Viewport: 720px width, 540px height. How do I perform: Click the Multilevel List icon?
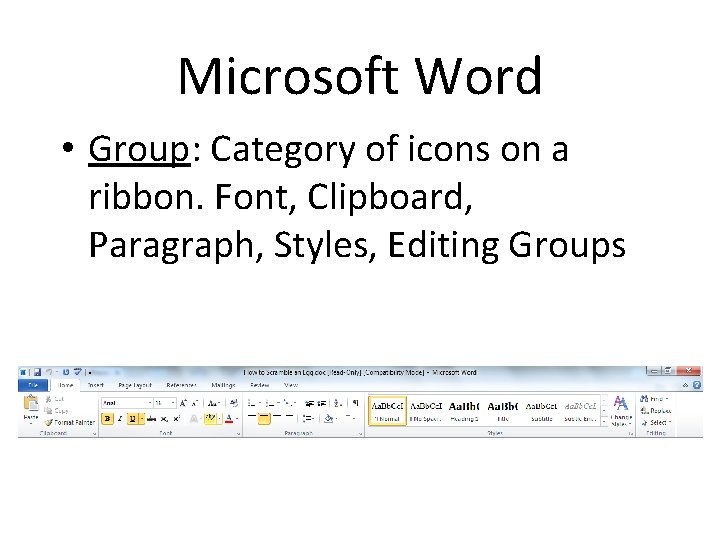[288, 403]
